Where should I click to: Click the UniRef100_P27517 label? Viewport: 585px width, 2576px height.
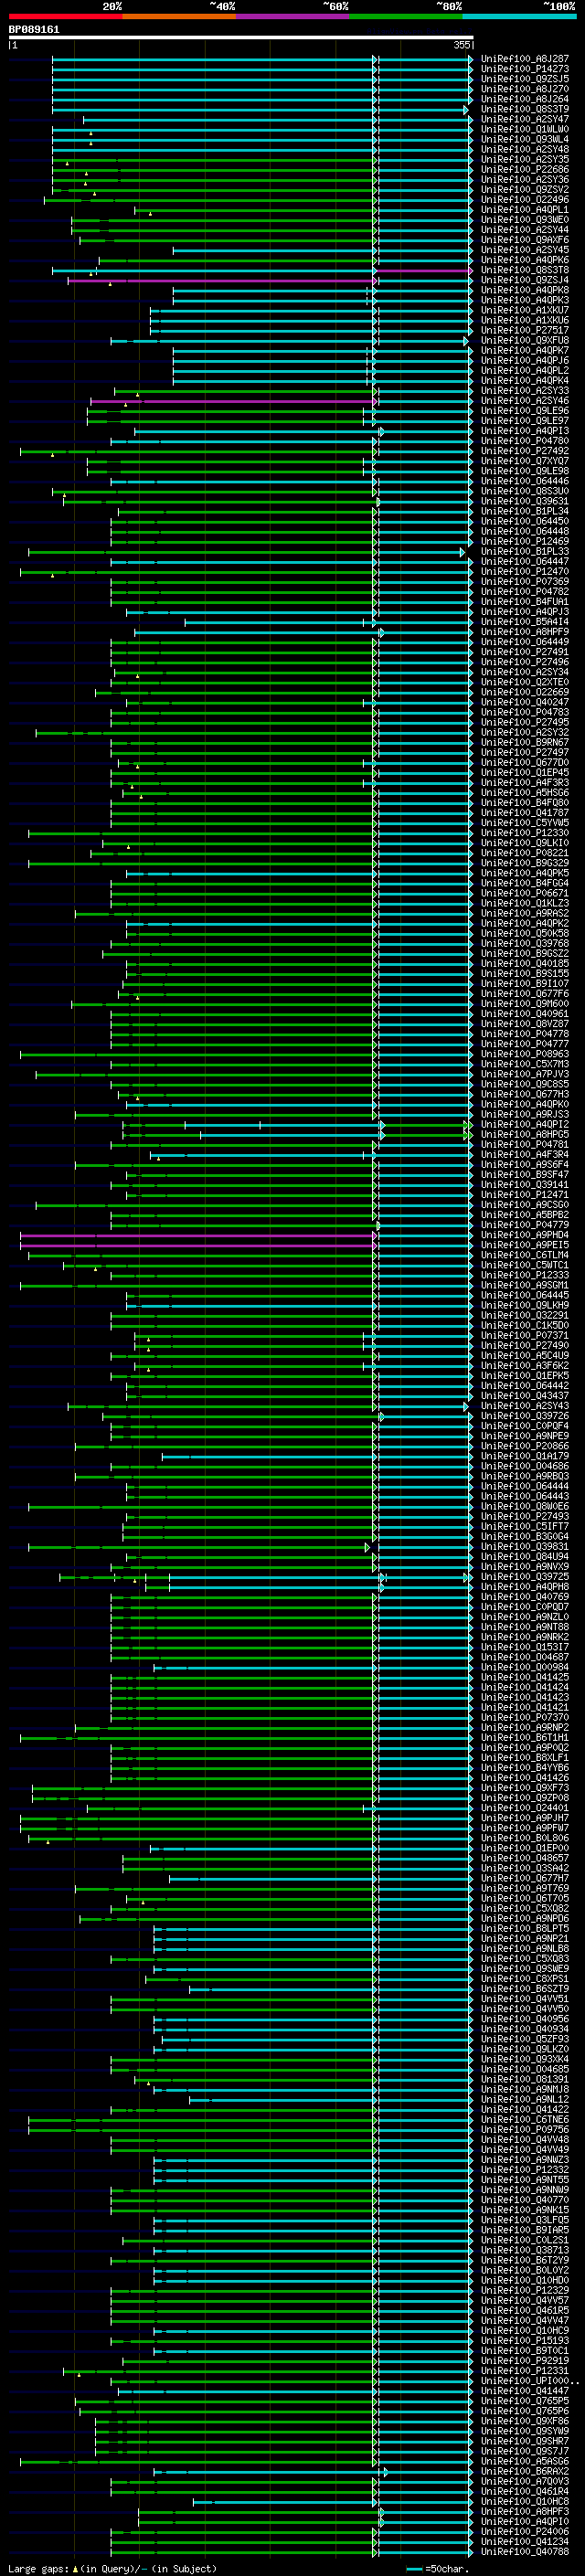pos(525,330)
